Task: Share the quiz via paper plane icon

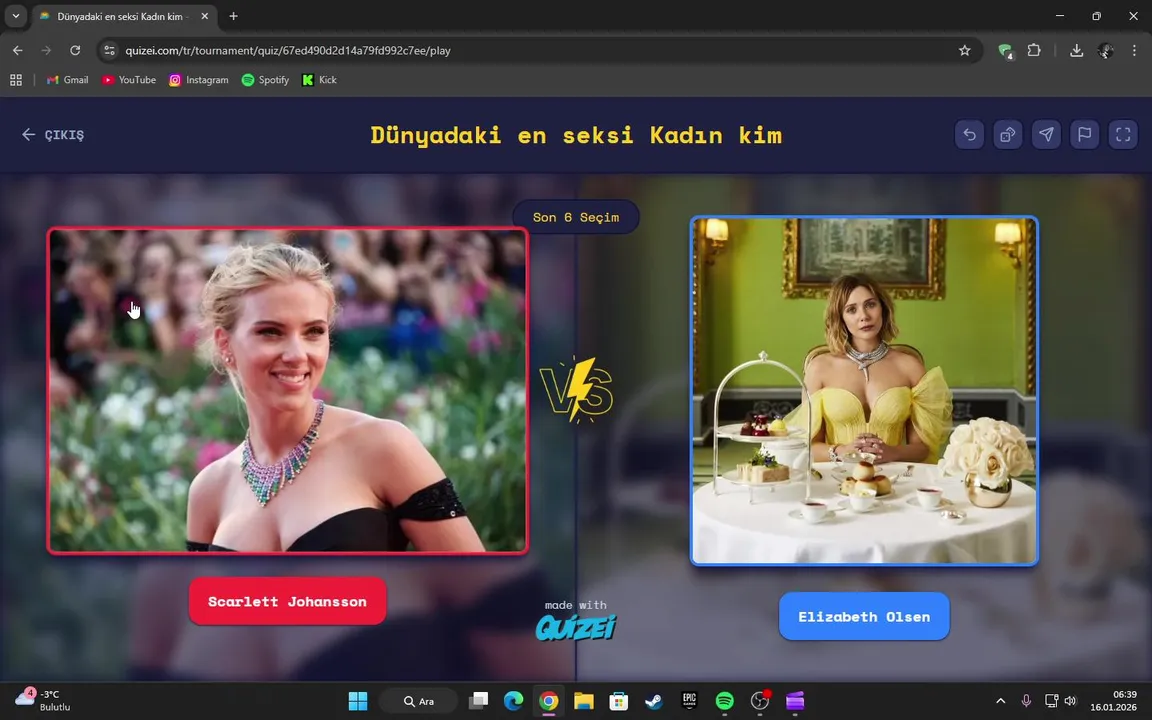Action: pos(1046,134)
